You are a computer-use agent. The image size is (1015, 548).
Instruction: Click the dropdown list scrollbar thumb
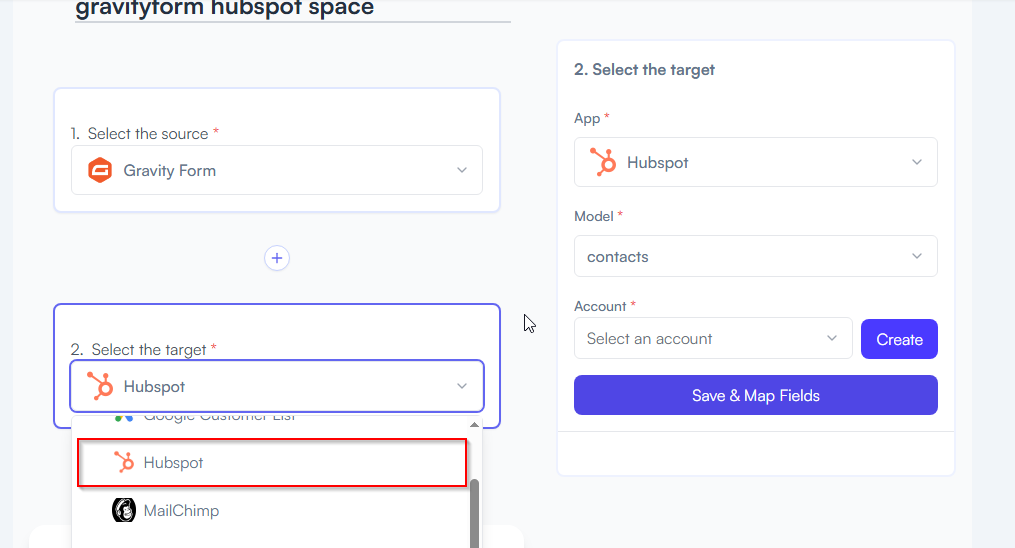click(474, 514)
